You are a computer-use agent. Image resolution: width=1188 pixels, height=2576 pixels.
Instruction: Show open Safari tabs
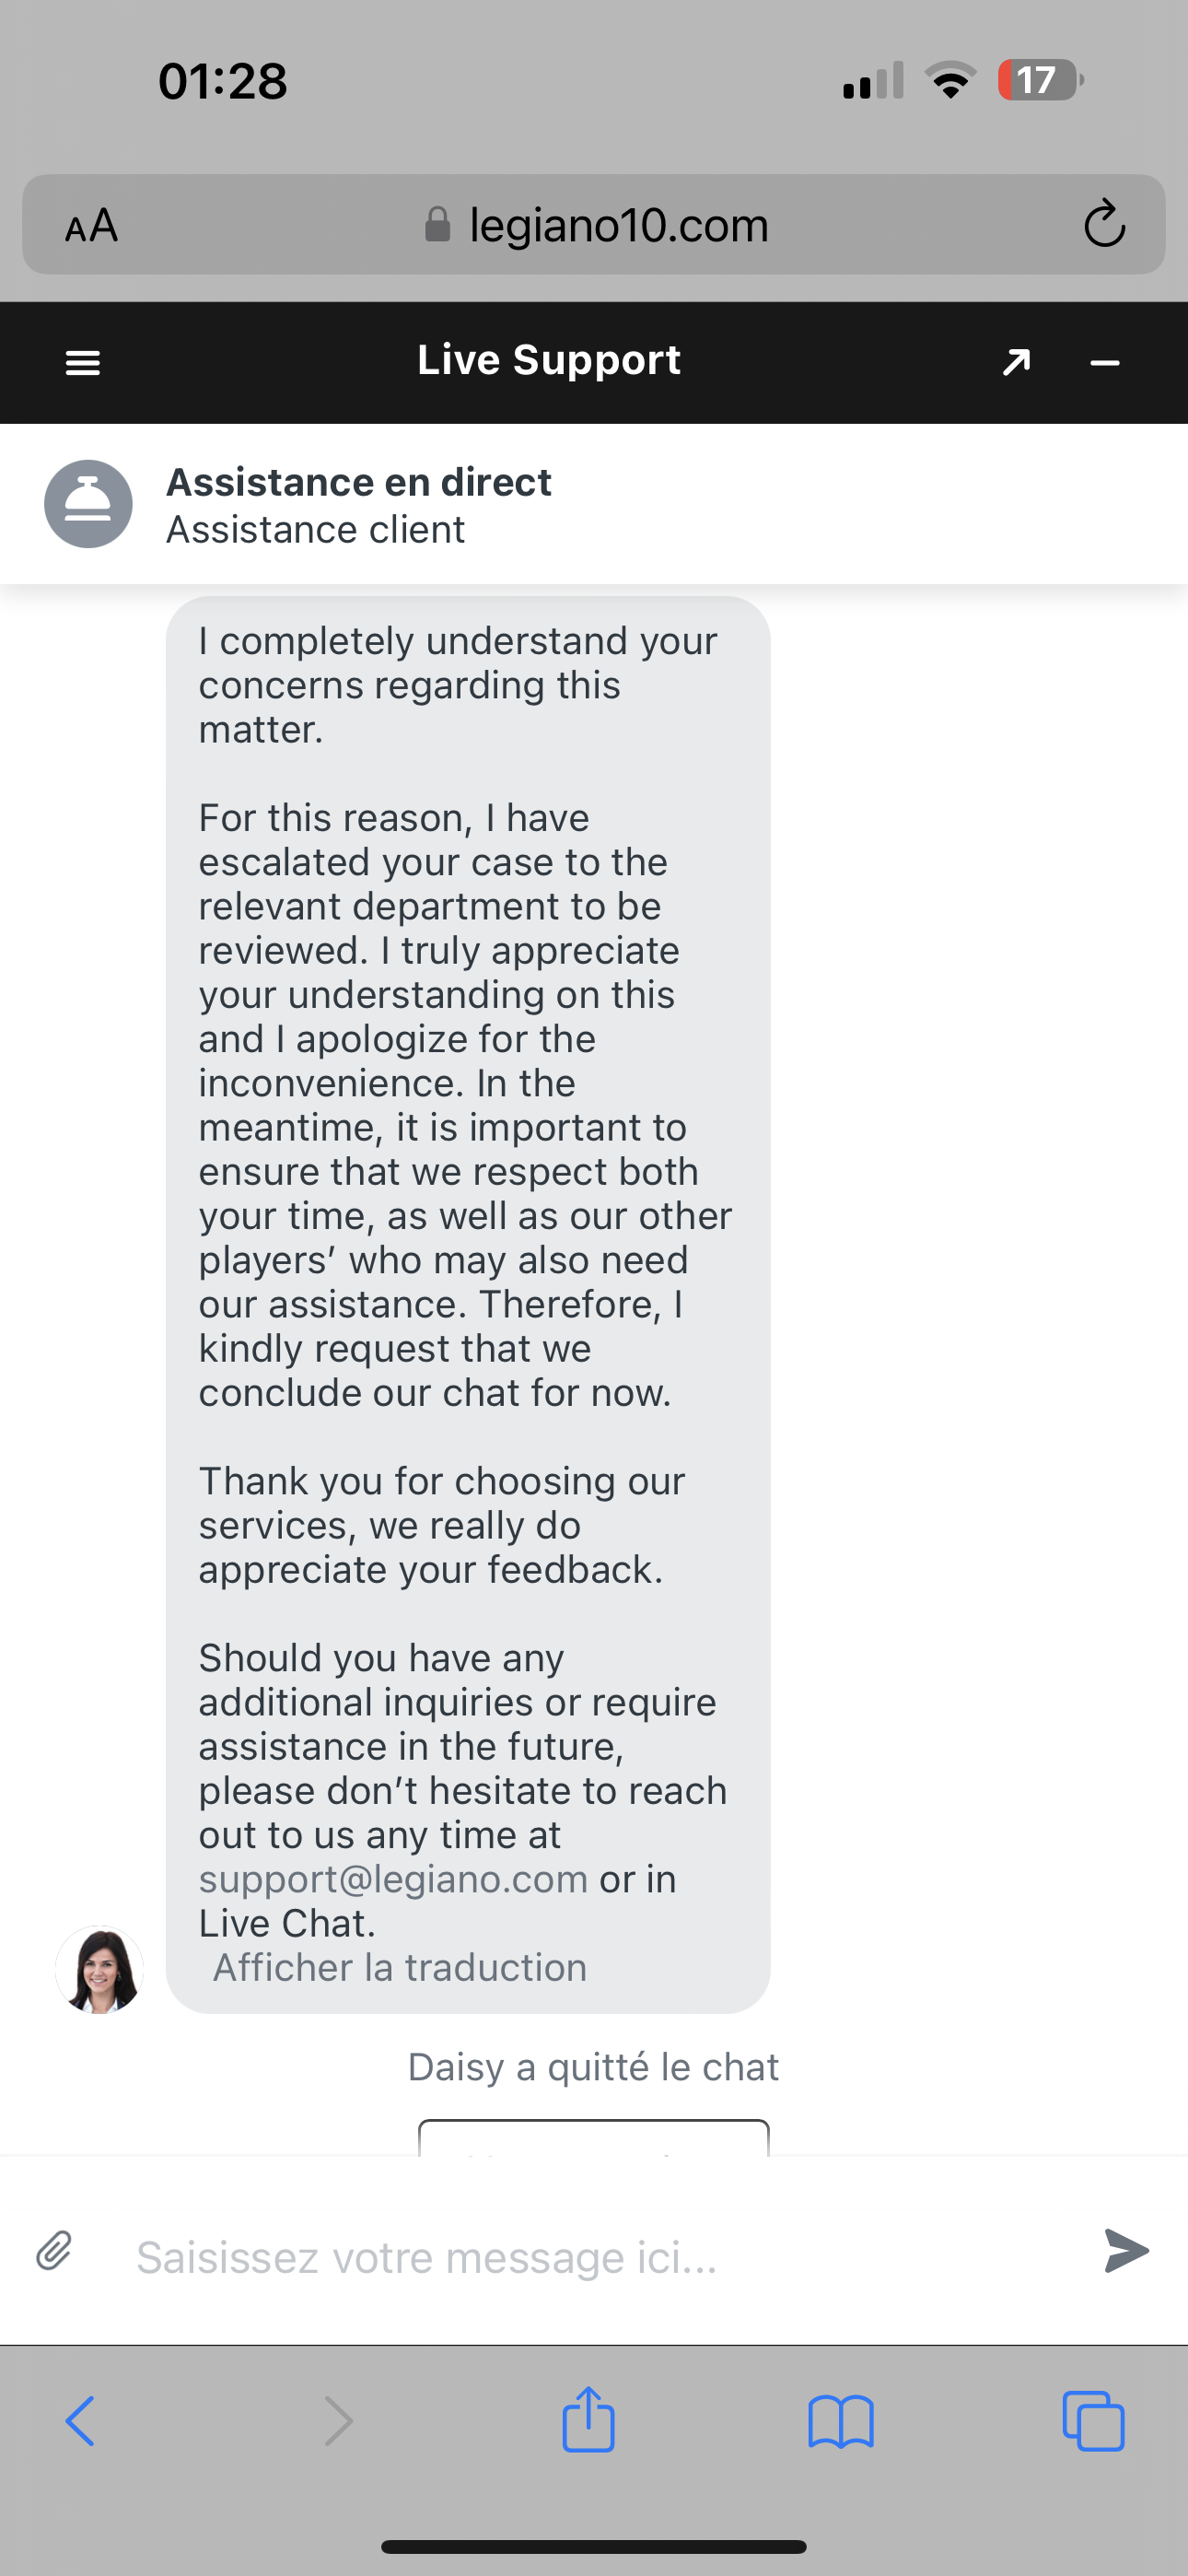(x=1093, y=2421)
